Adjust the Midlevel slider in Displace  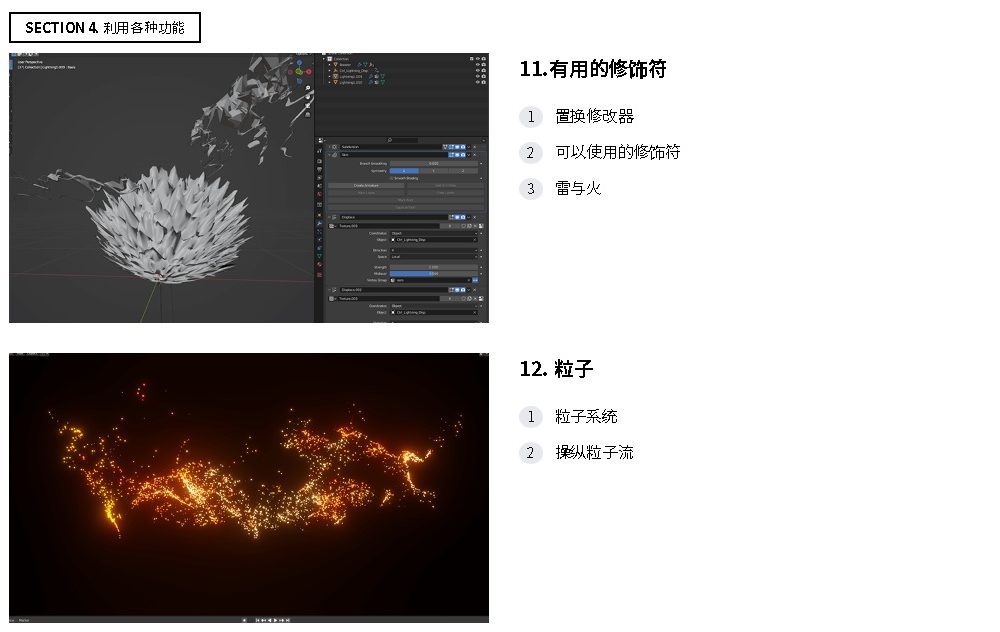click(x=432, y=274)
